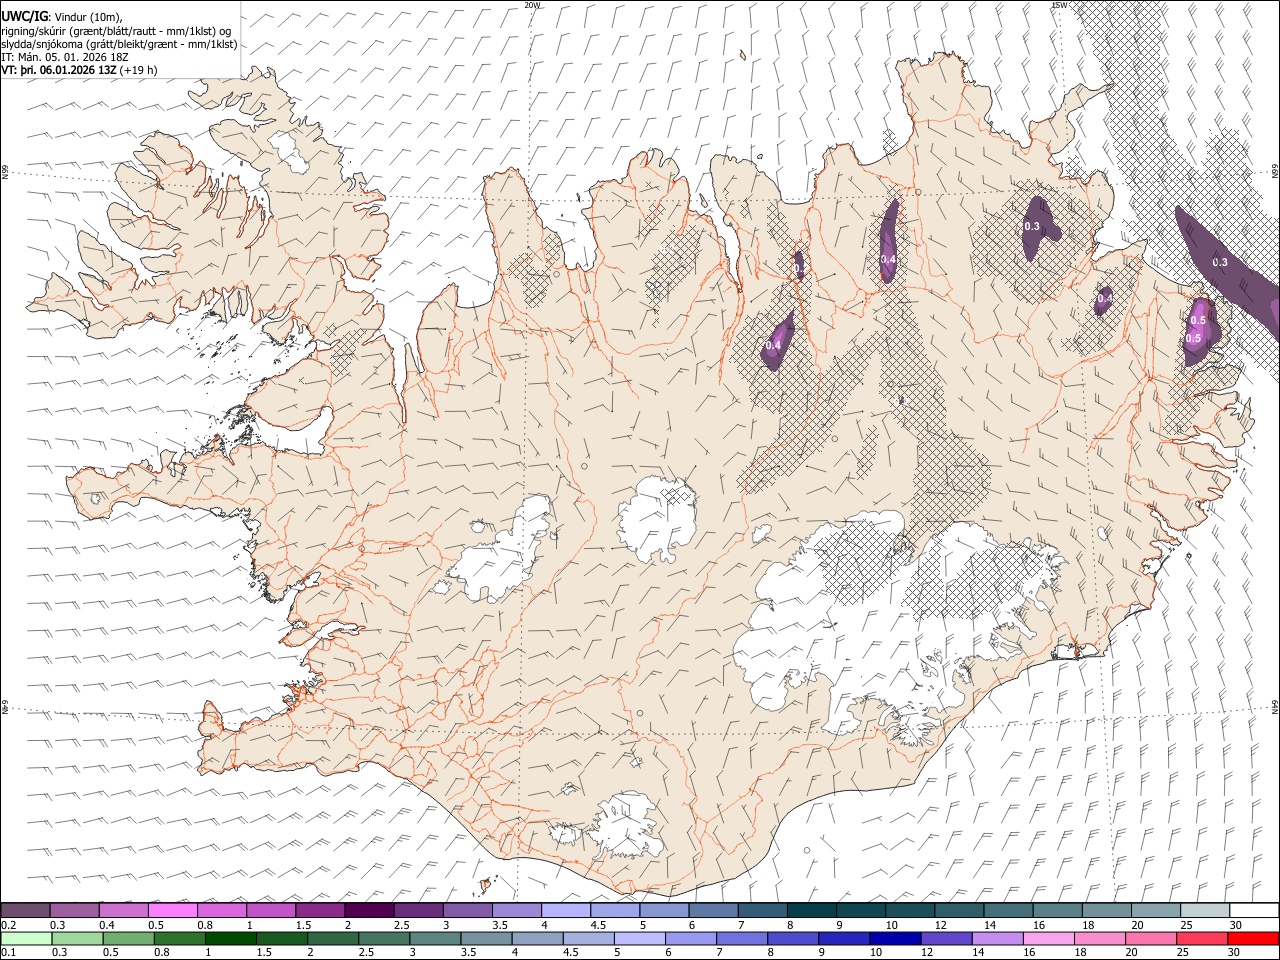
Task: Click the 'Vindur (10m)' label in header
Action: [86, 16]
